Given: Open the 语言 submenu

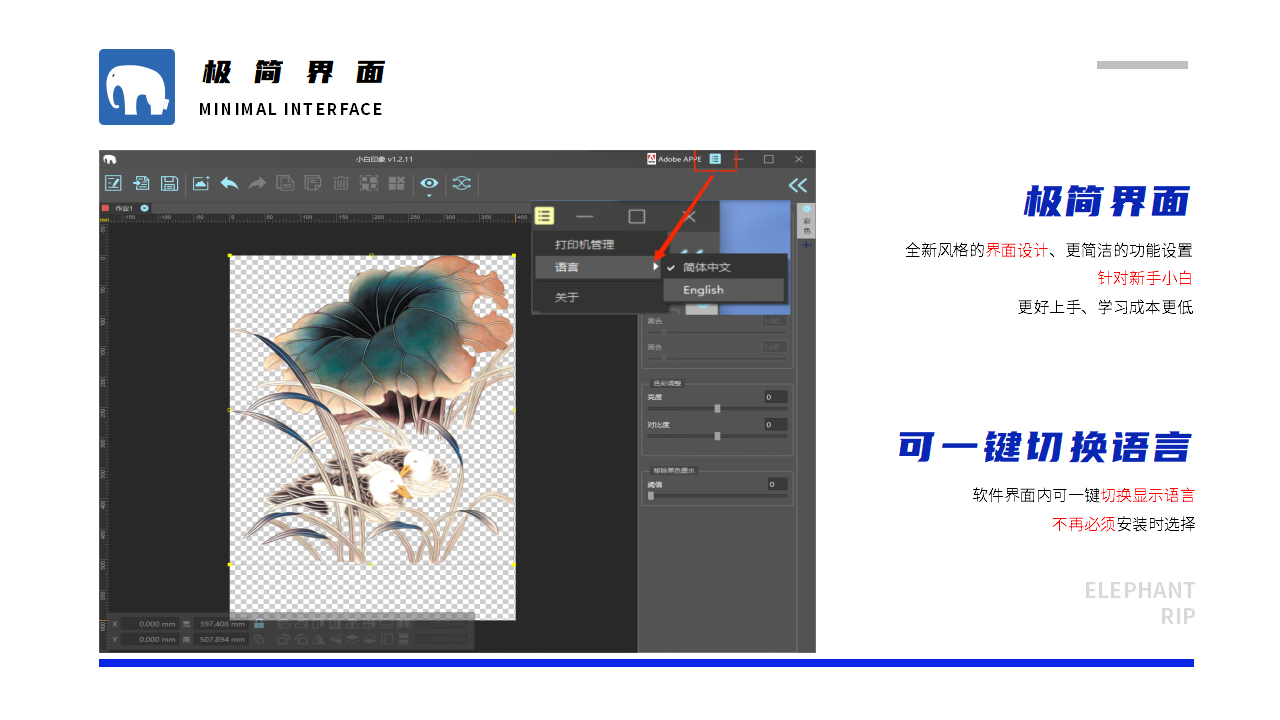Looking at the screenshot, I should pos(598,267).
